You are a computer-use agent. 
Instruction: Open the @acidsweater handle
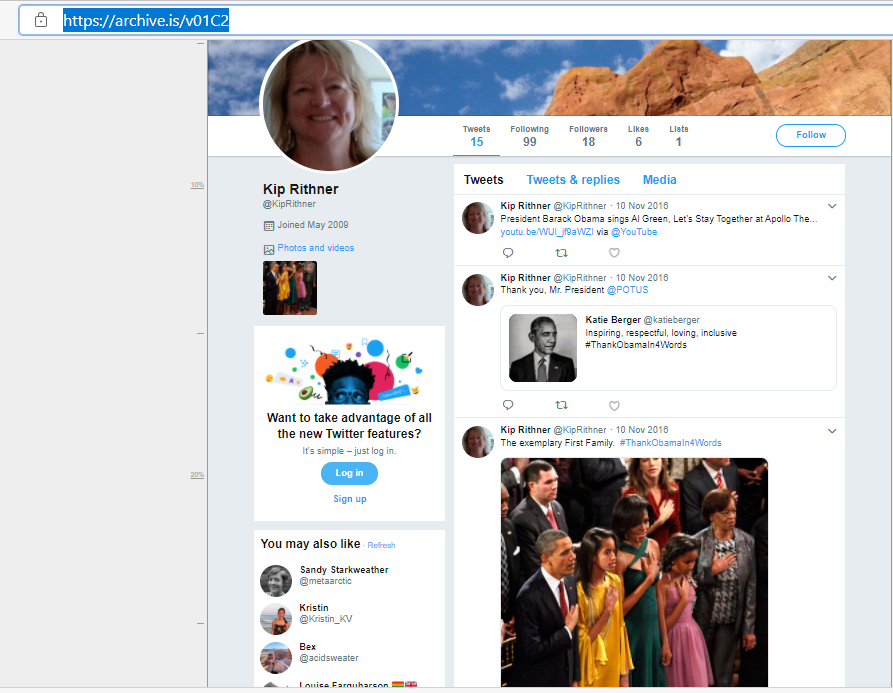[x=329, y=658]
